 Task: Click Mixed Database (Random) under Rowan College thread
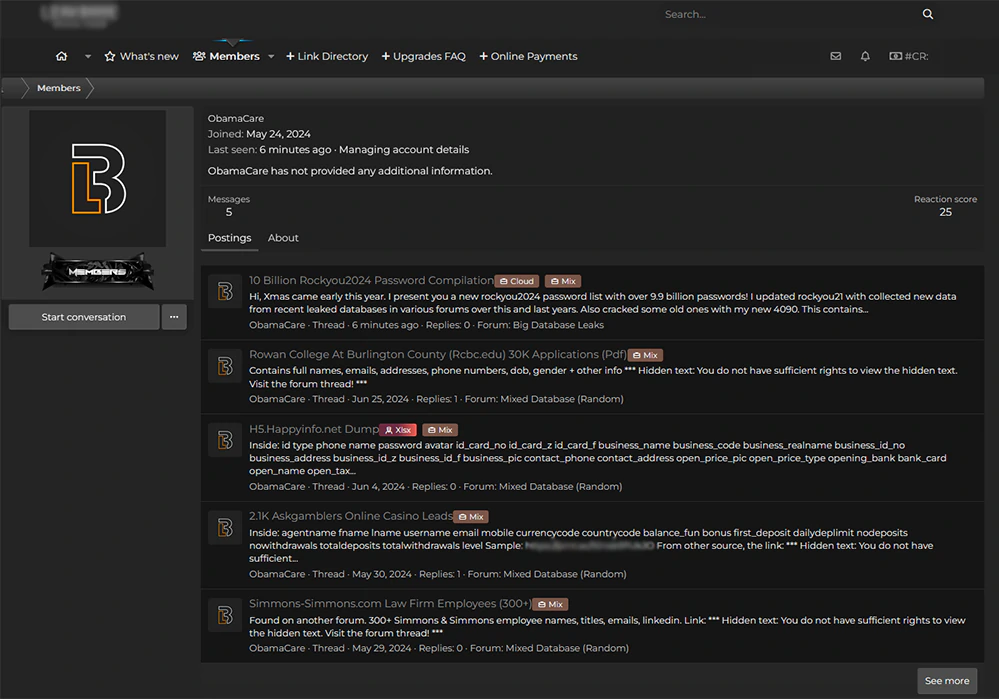point(562,399)
